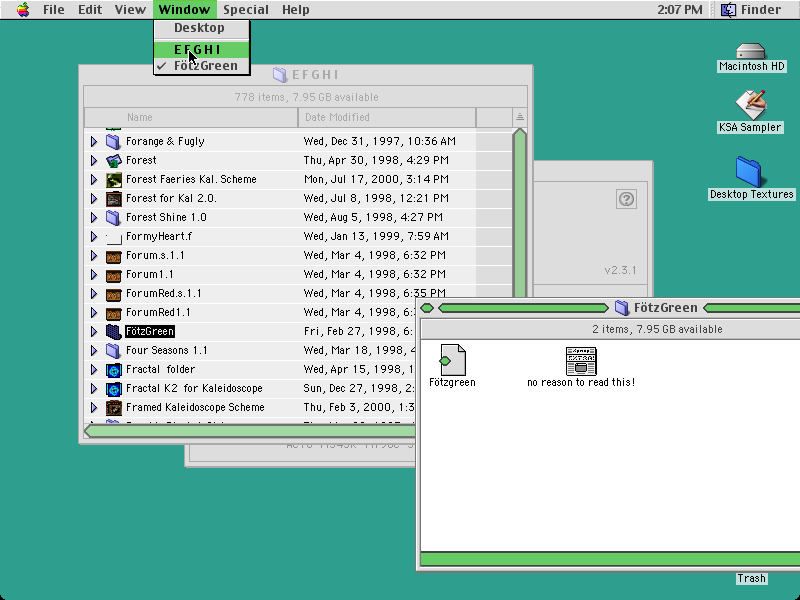The width and height of the screenshot is (800, 600).
Task: Click the Forange & Fugly folder icon
Action: coord(113,141)
